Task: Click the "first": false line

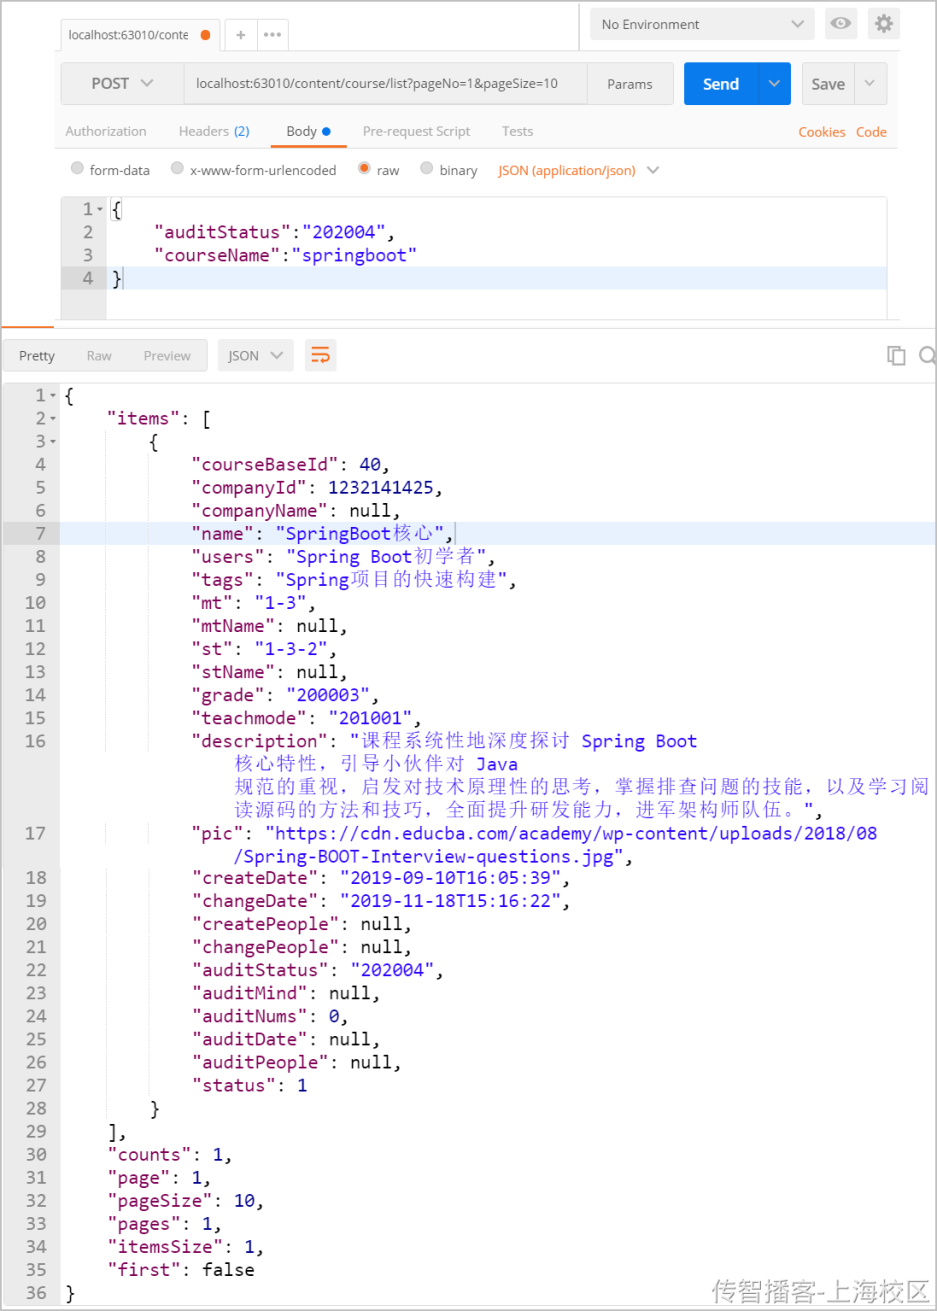Action: tap(181, 1270)
